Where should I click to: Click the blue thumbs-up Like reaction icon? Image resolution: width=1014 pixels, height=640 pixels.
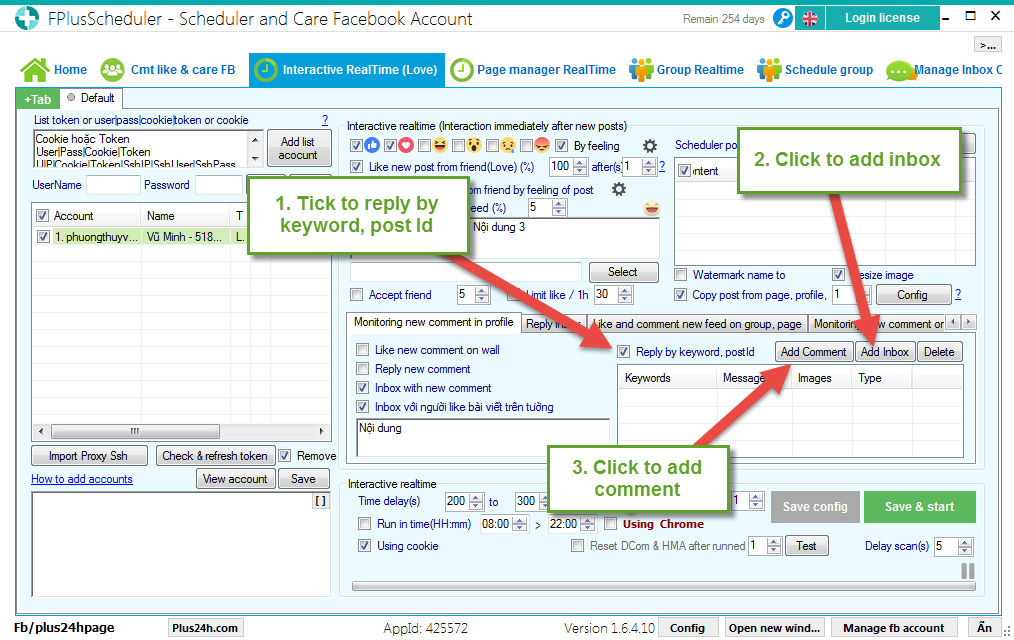click(x=372, y=145)
